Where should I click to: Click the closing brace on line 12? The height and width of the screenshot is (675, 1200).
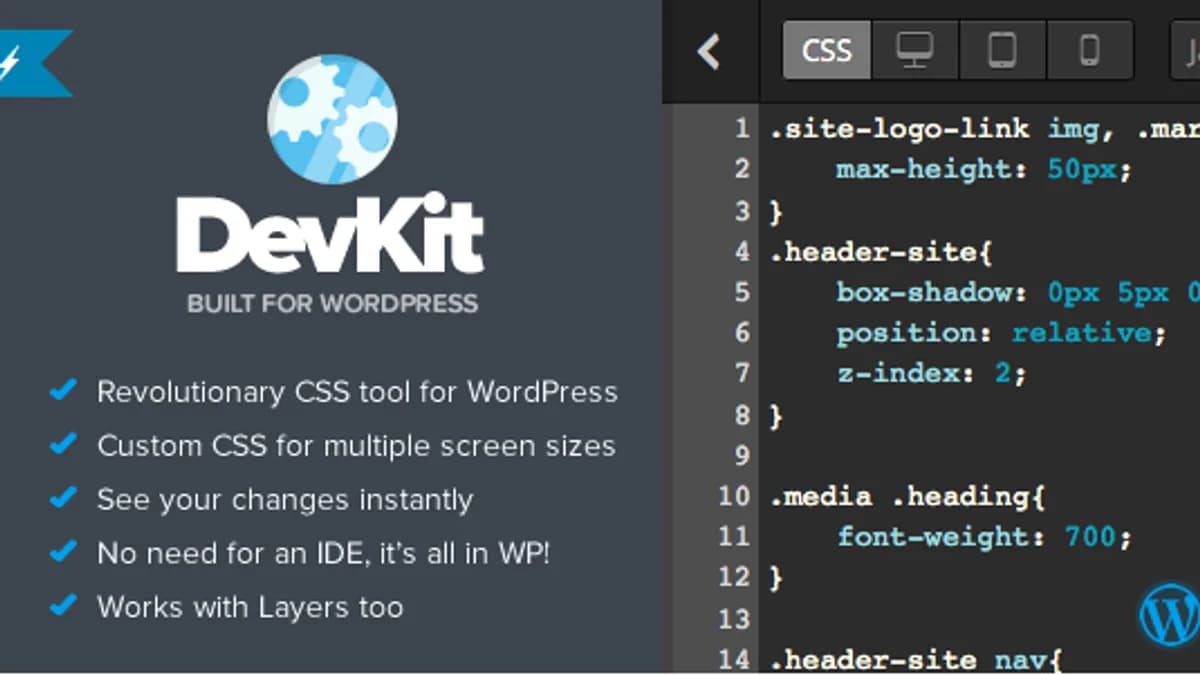coord(776,578)
